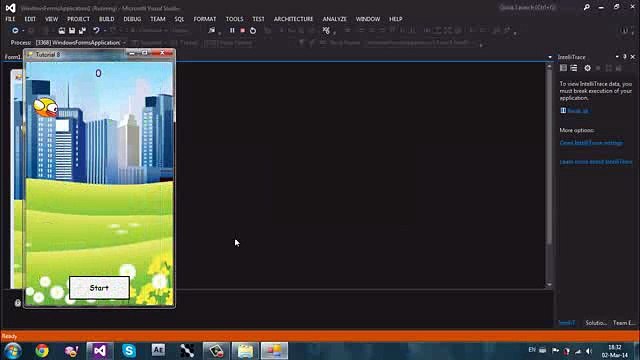Click the Start button in the game
This screenshot has width=640, height=360.
tap(99, 288)
